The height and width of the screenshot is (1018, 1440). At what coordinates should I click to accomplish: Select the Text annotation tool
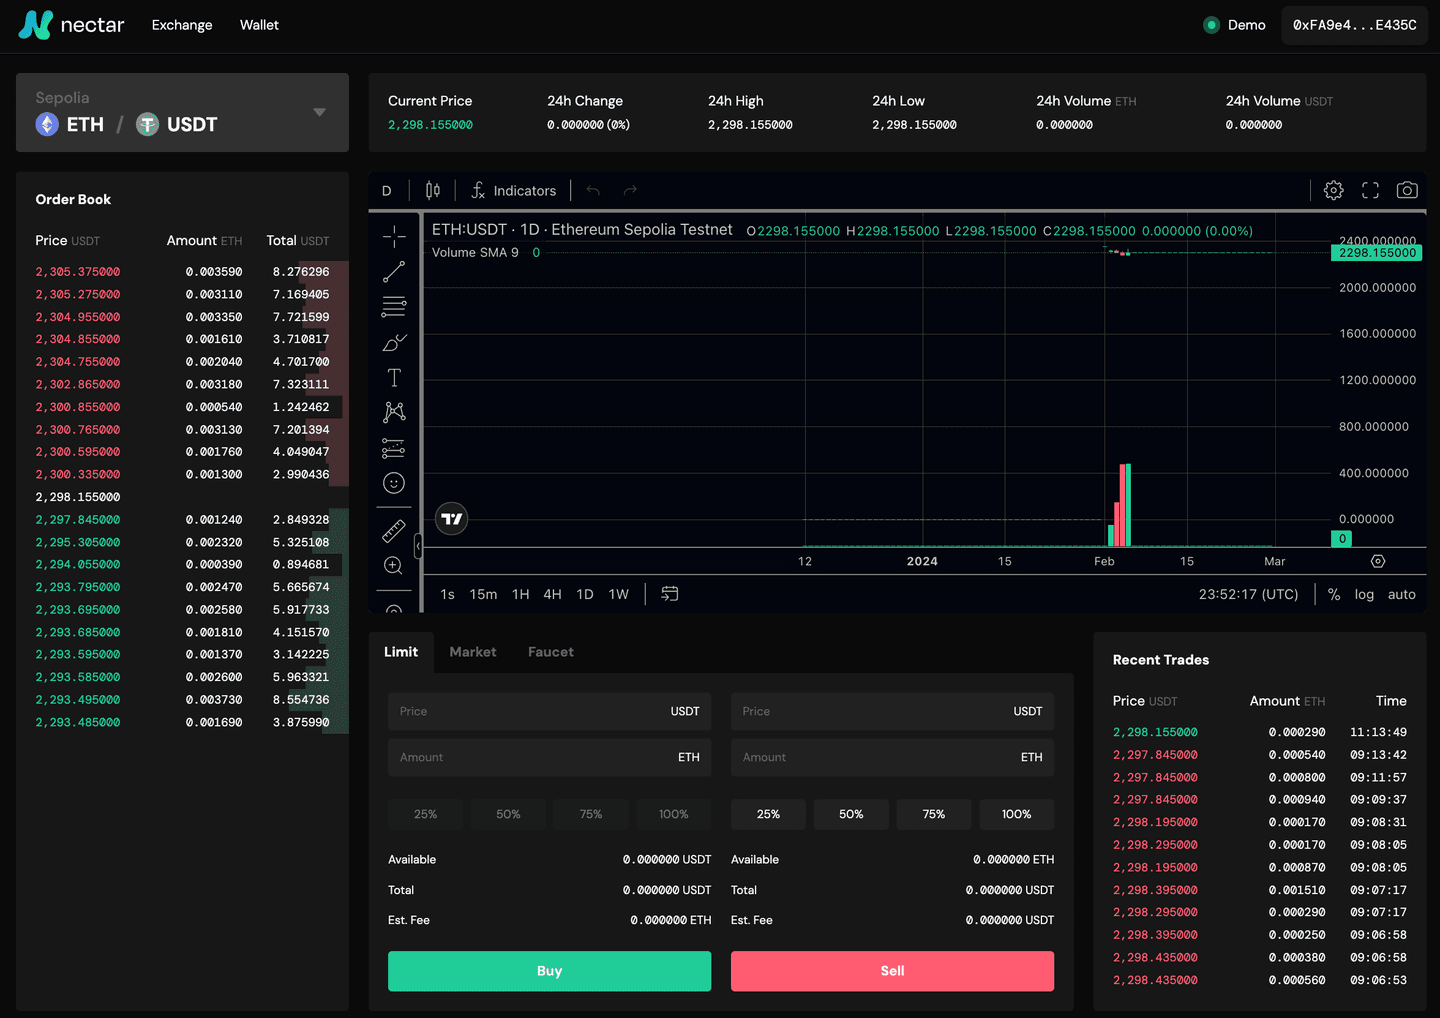[394, 378]
